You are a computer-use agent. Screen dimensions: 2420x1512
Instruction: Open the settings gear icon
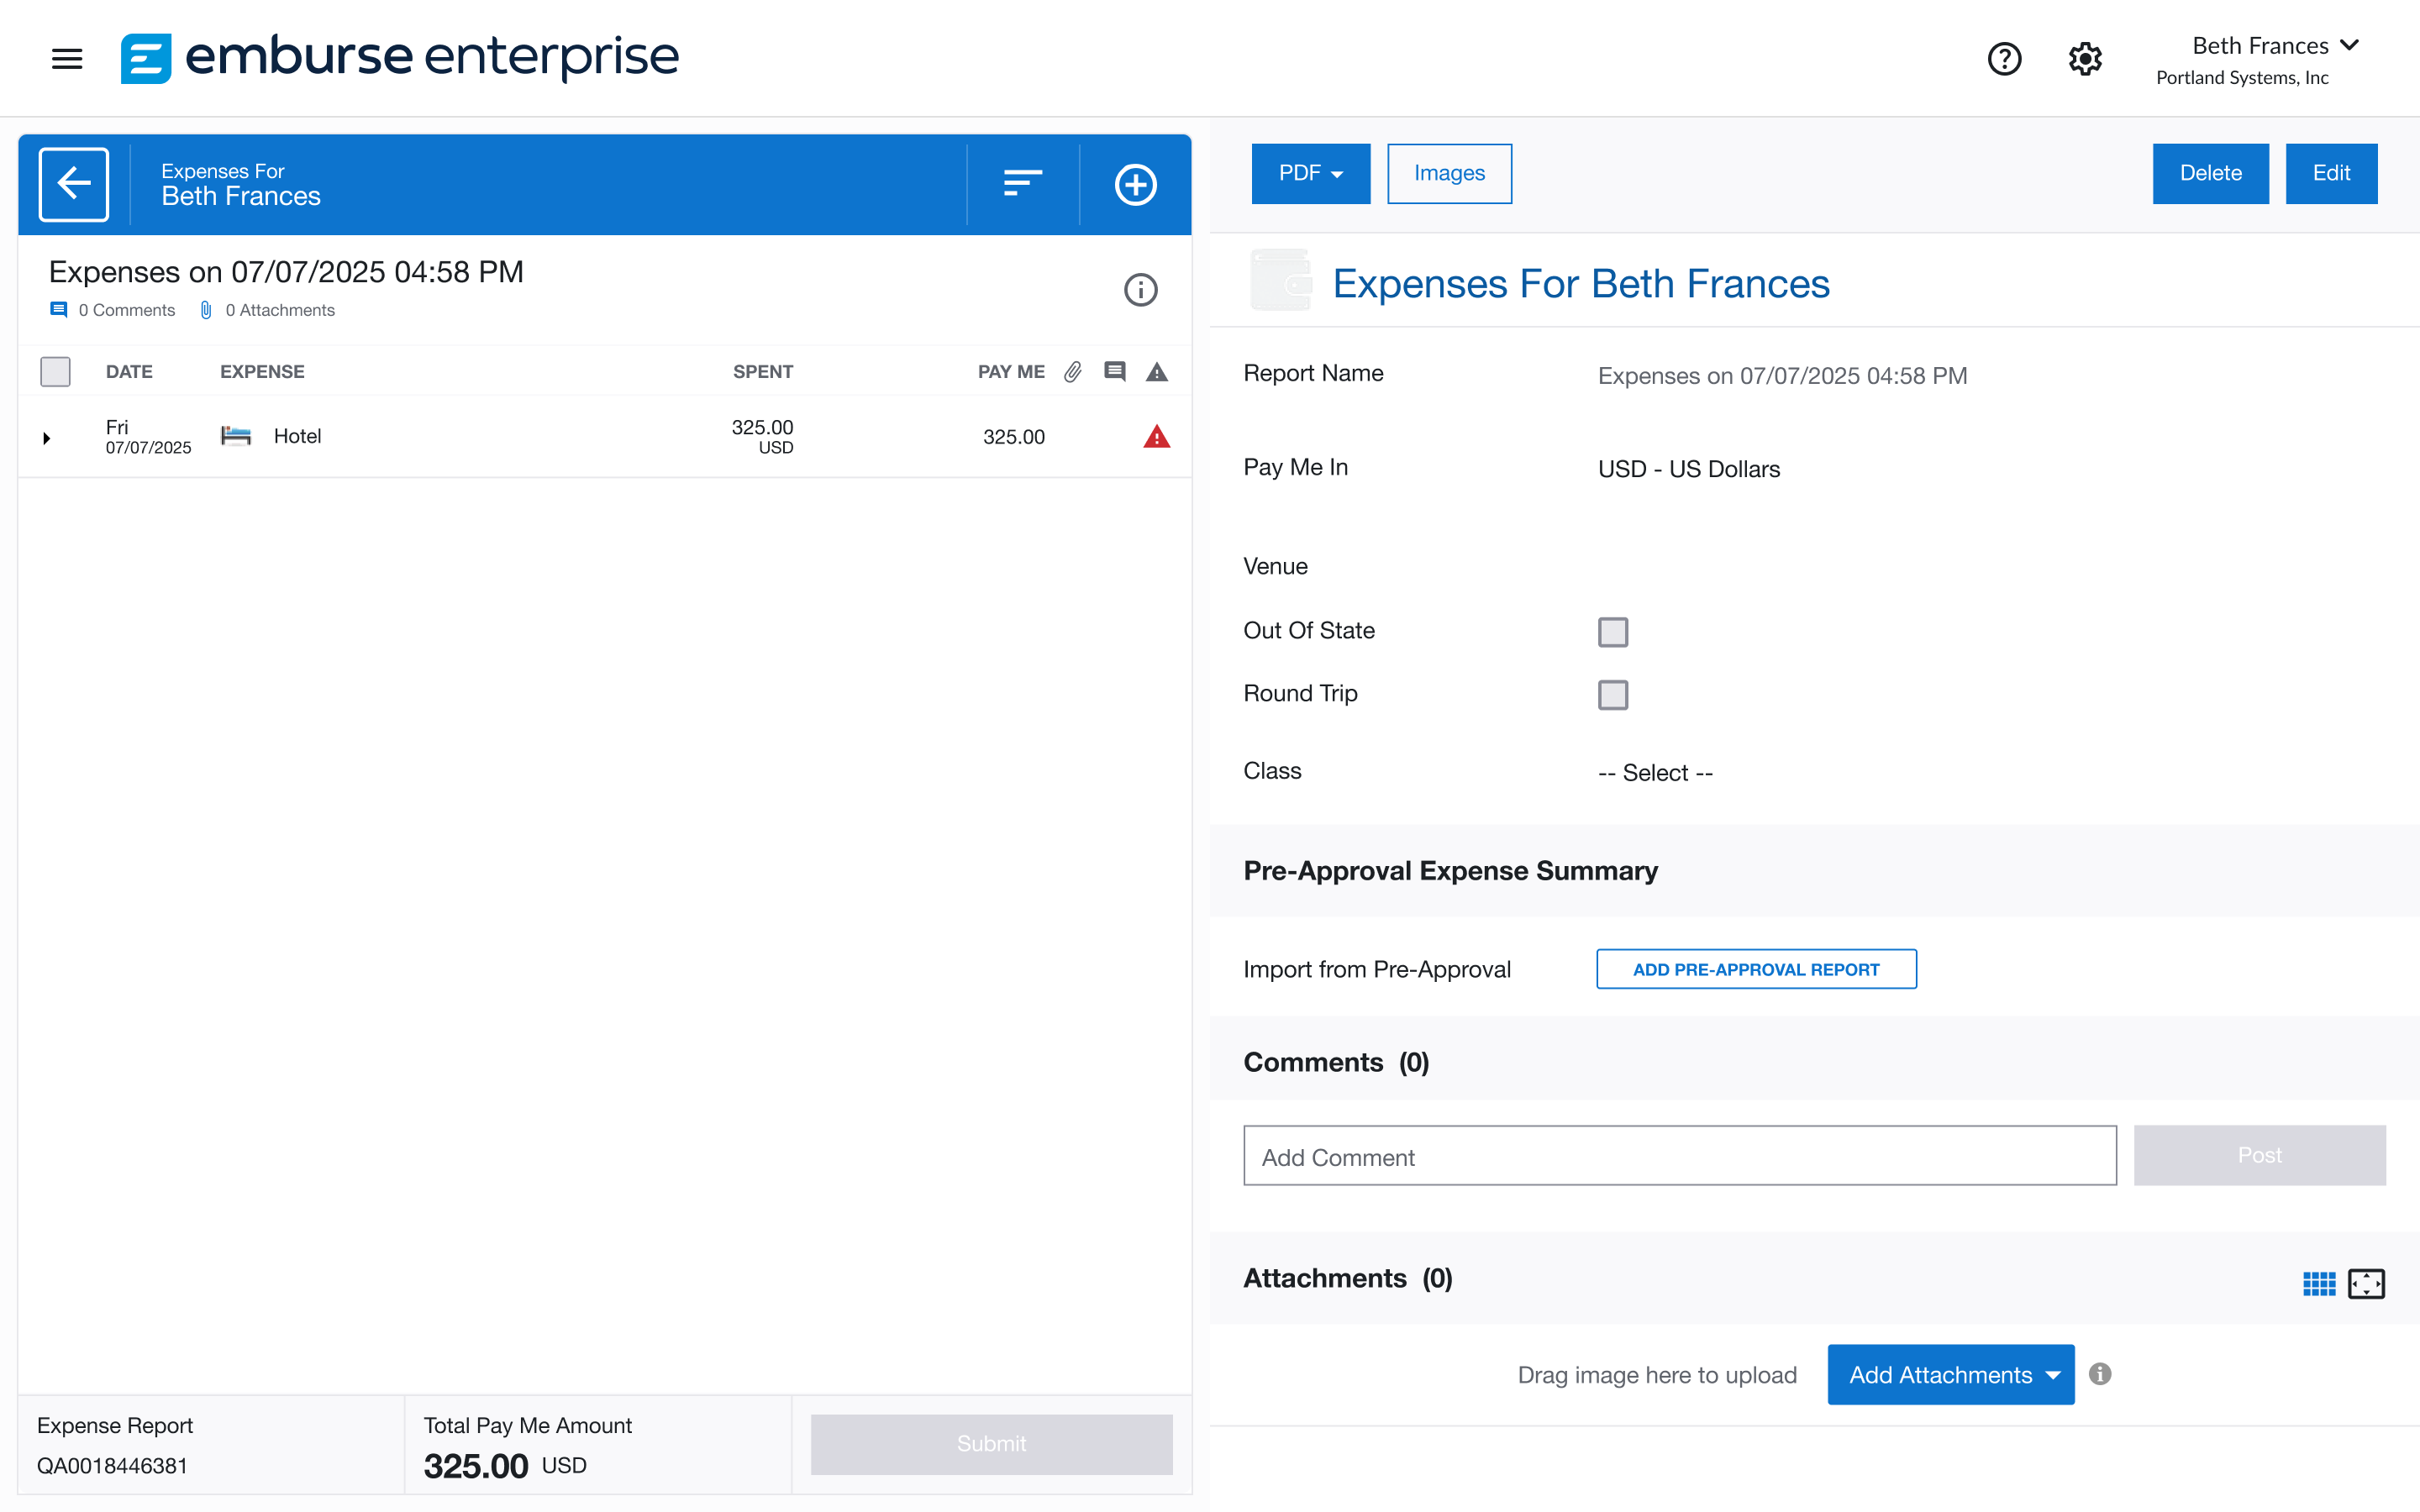point(2085,59)
